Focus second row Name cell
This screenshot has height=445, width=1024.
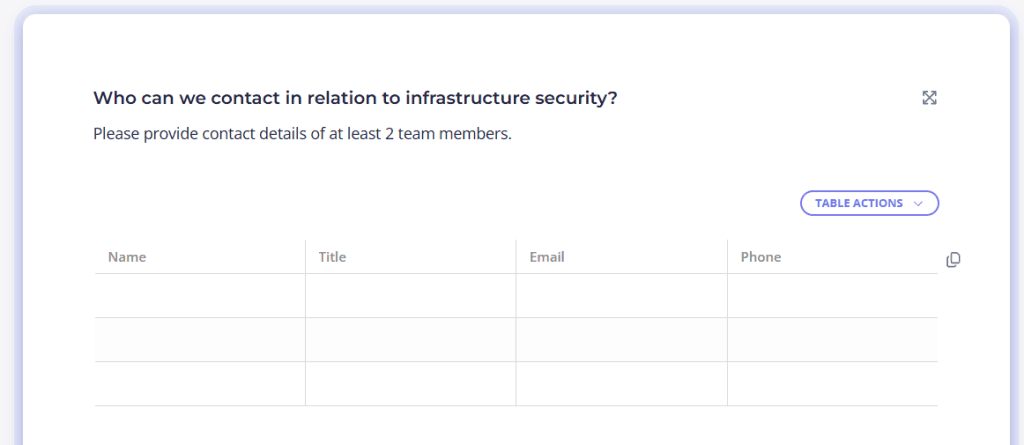(200, 340)
